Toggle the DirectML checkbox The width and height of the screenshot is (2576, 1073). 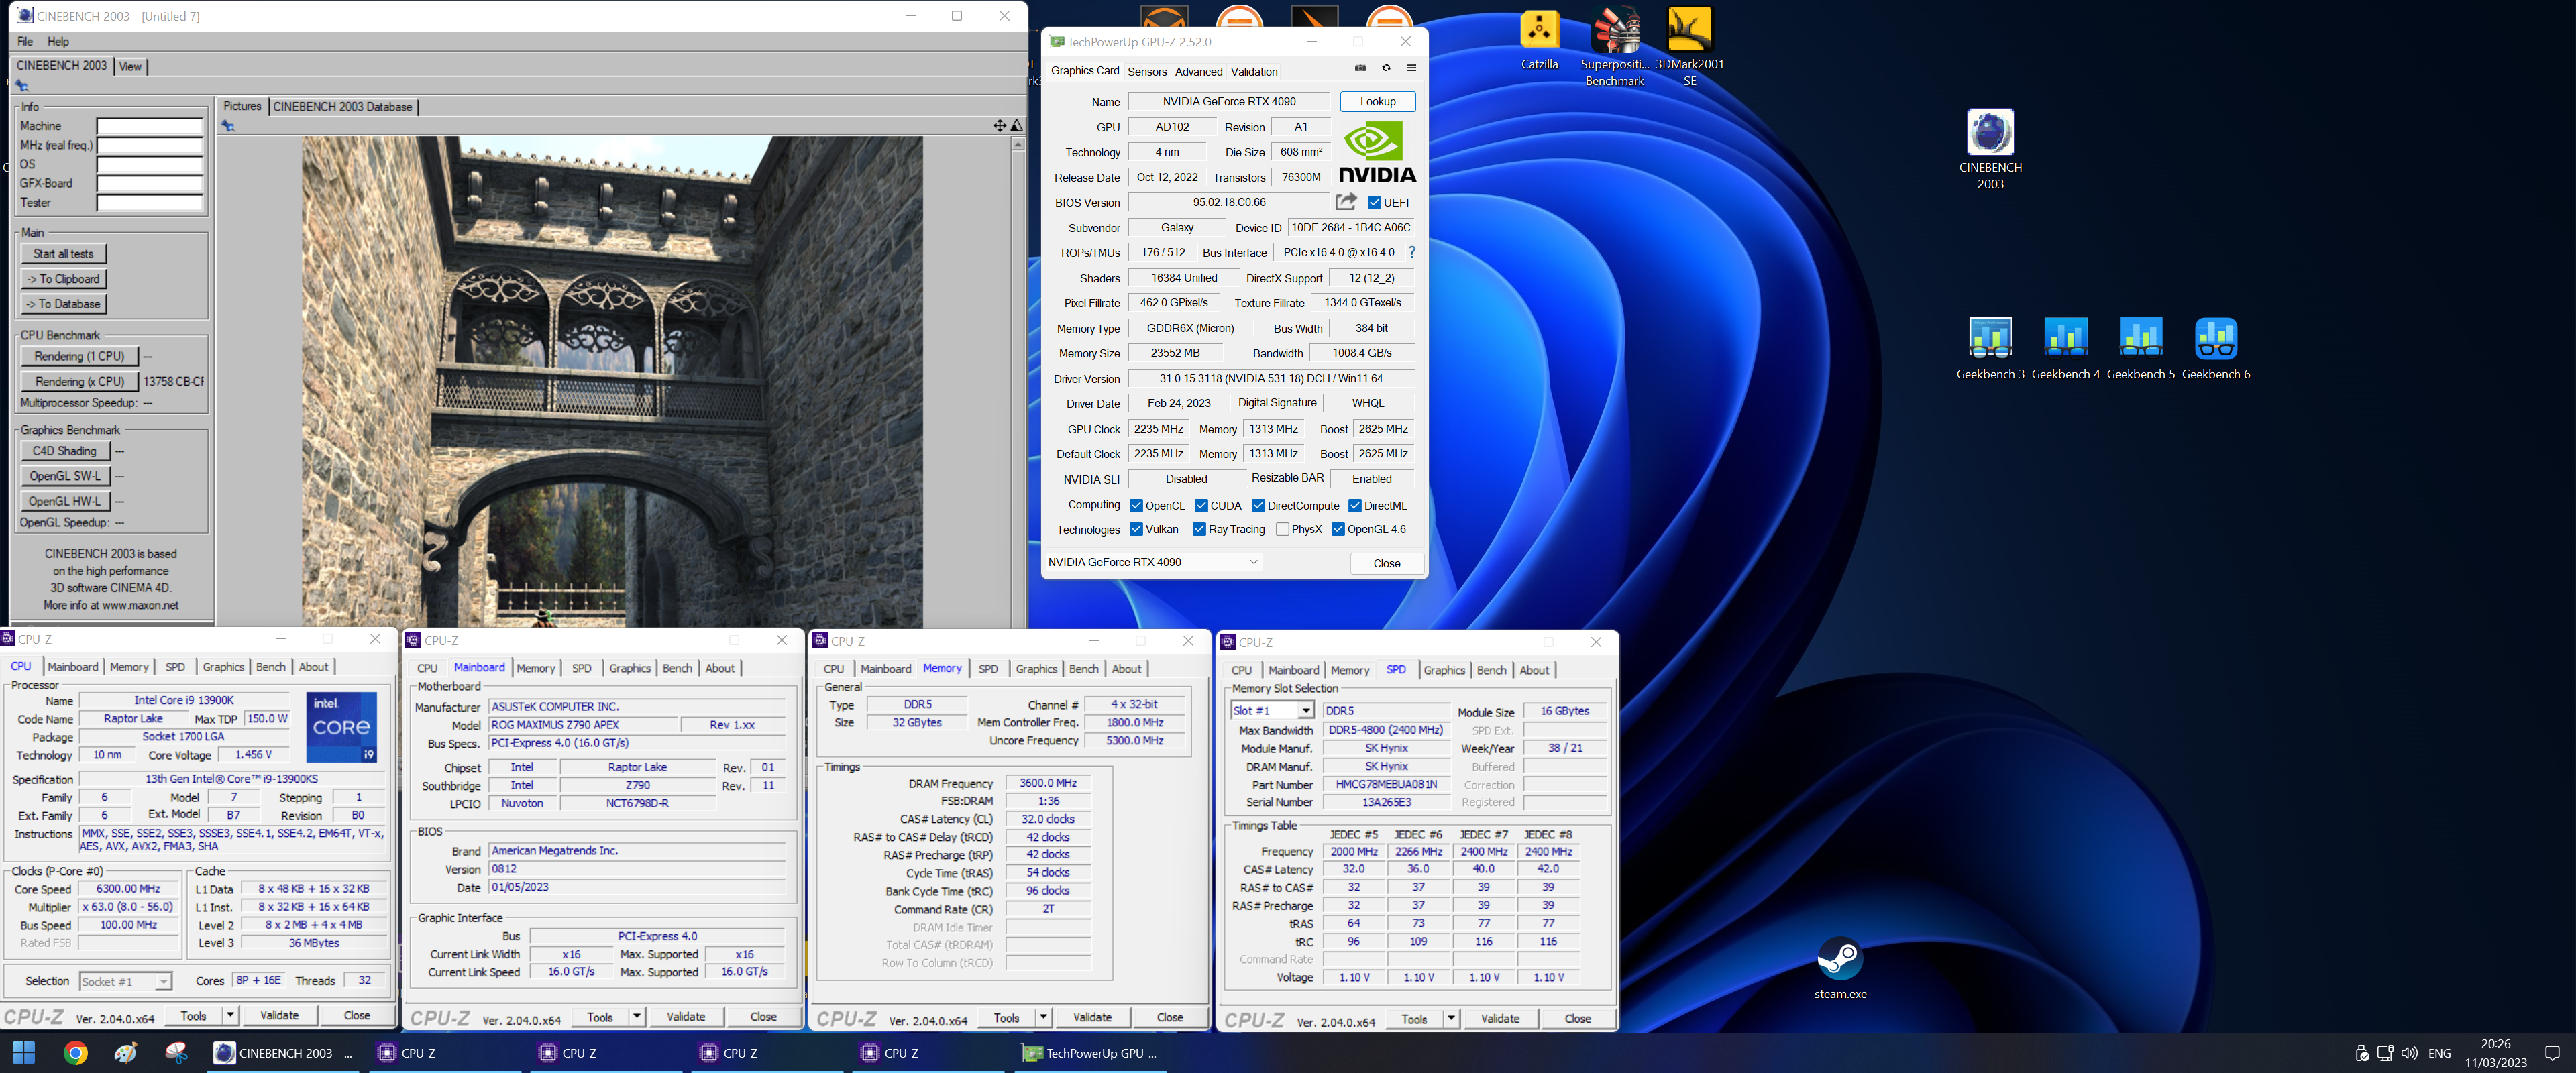1354,505
